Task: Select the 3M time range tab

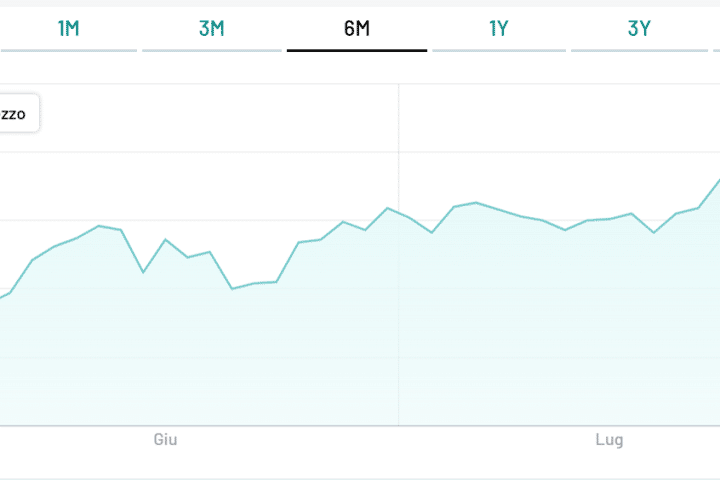Action: click(x=211, y=28)
